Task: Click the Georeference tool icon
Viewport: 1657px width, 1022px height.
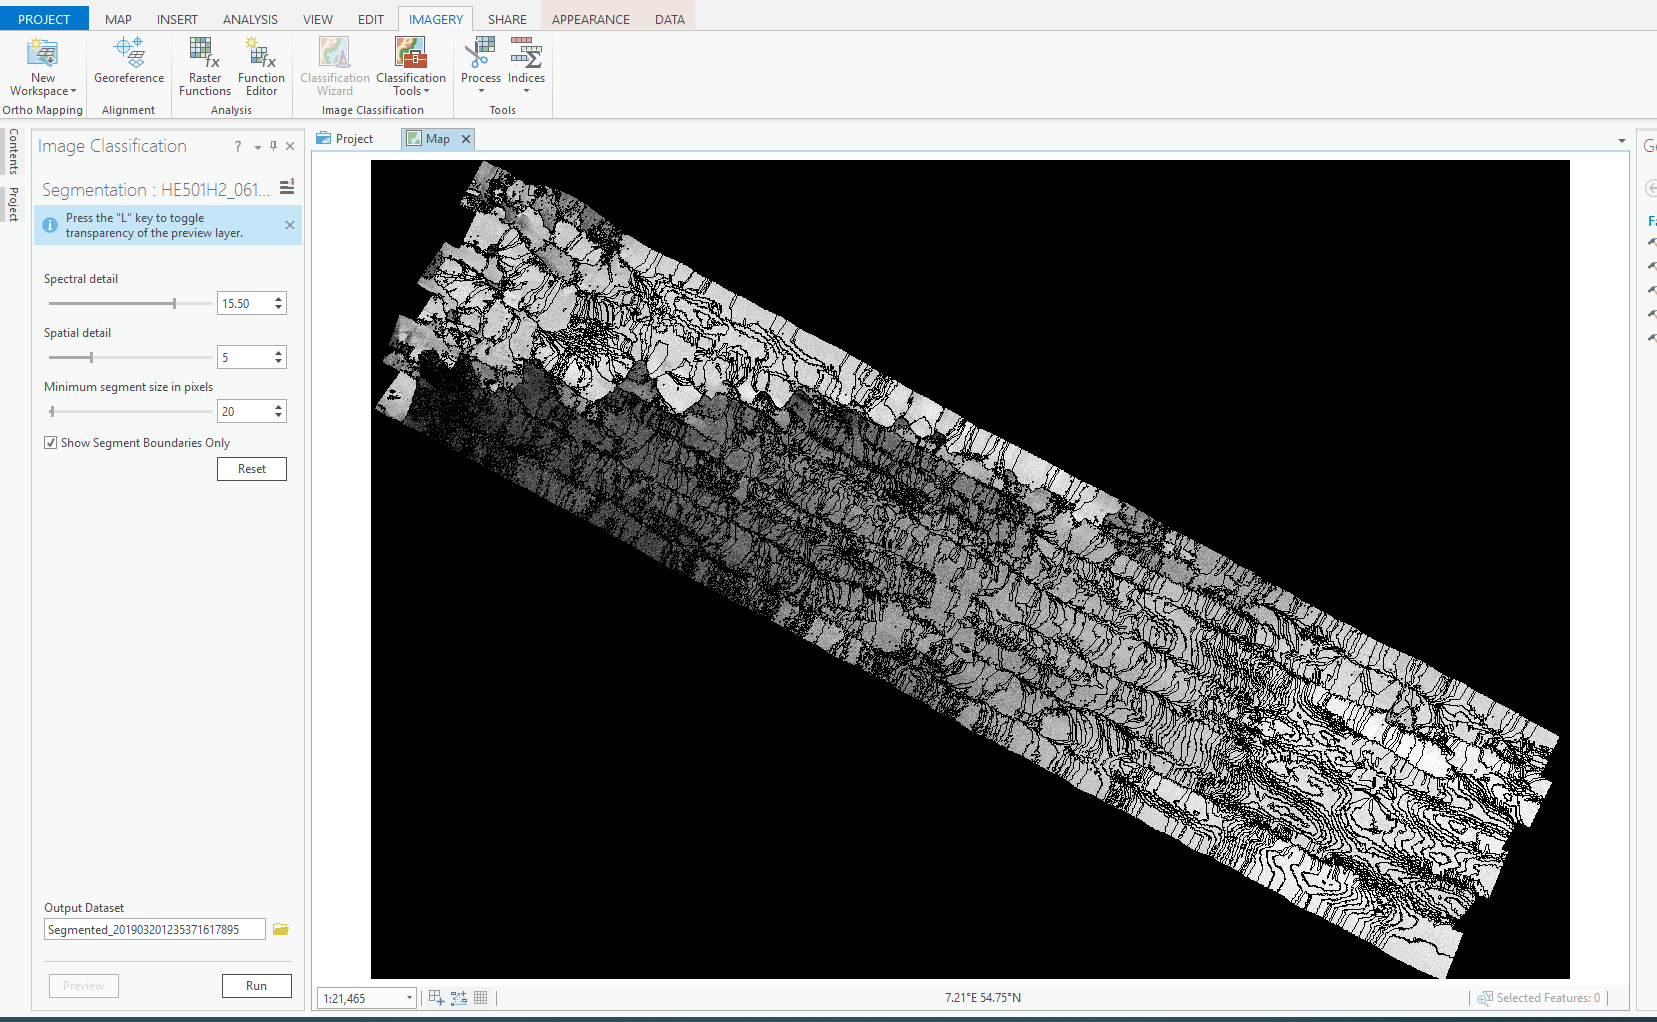Action: coord(129,52)
